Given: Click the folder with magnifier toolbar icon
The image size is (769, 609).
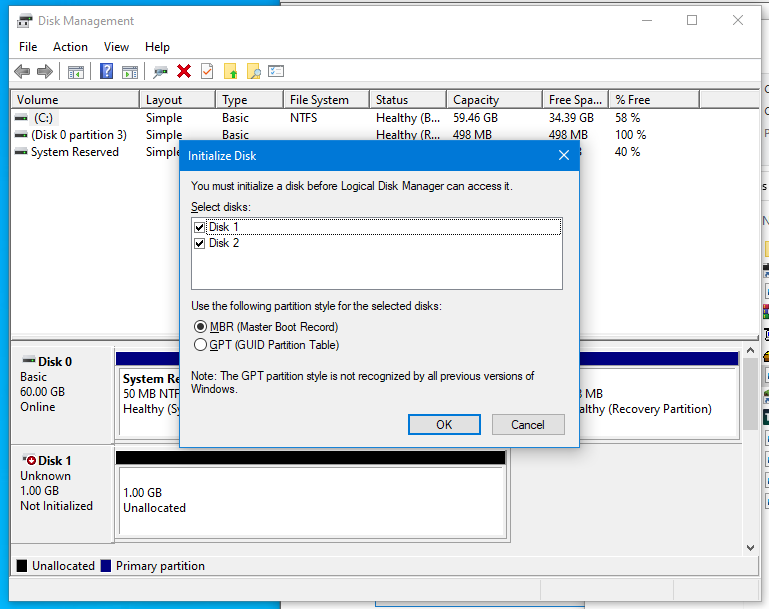Looking at the screenshot, I should click(x=254, y=72).
